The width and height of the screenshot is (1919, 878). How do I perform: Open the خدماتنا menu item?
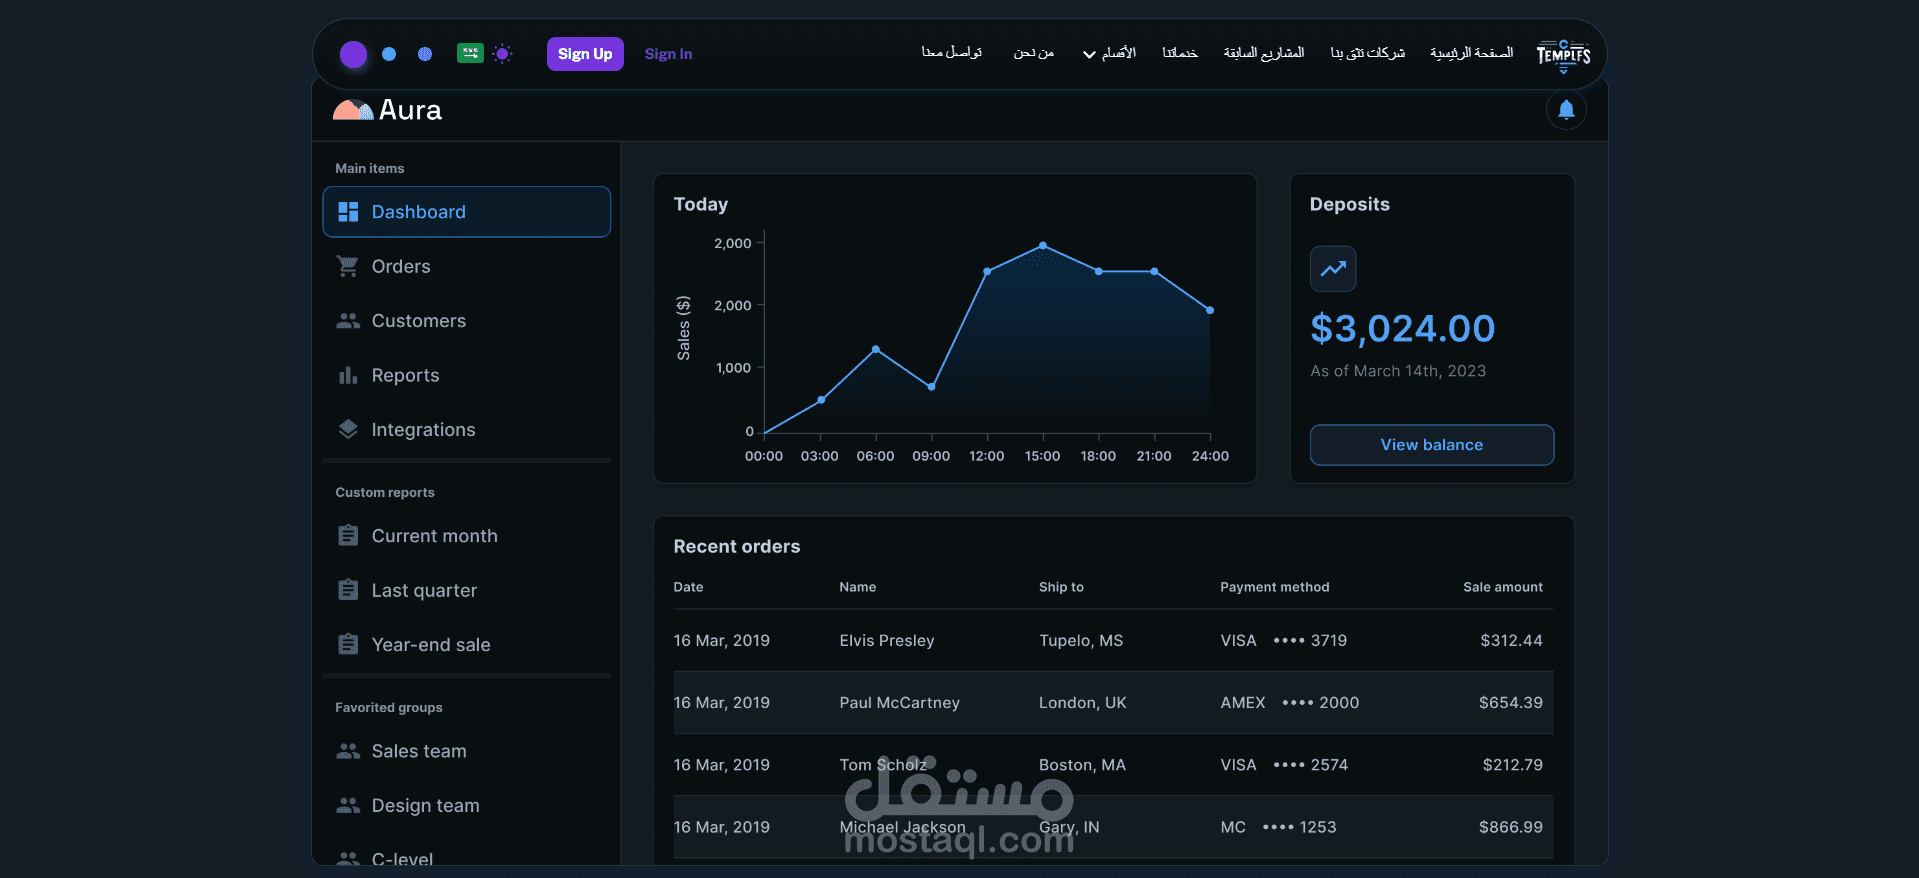point(1180,53)
